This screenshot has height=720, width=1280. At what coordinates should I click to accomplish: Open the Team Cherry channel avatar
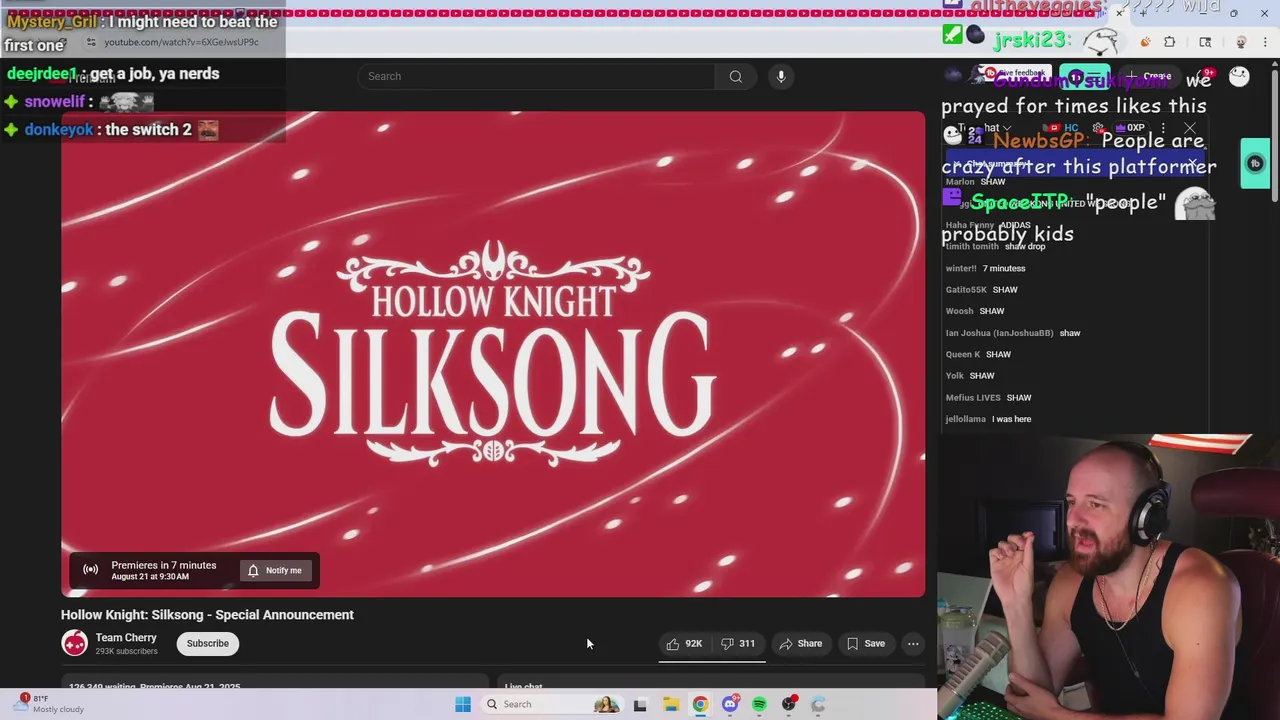75,643
